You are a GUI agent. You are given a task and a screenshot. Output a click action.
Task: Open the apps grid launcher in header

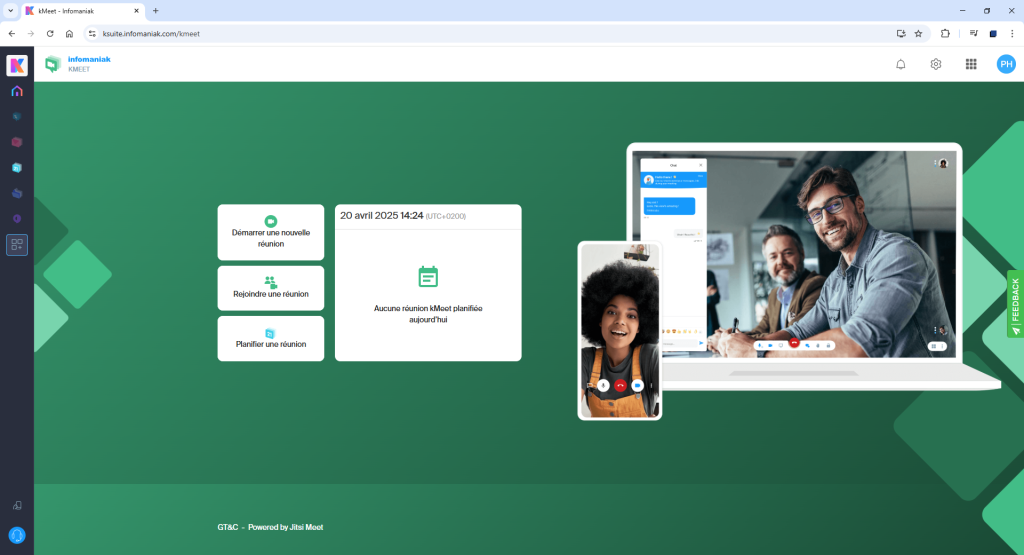pos(971,64)
